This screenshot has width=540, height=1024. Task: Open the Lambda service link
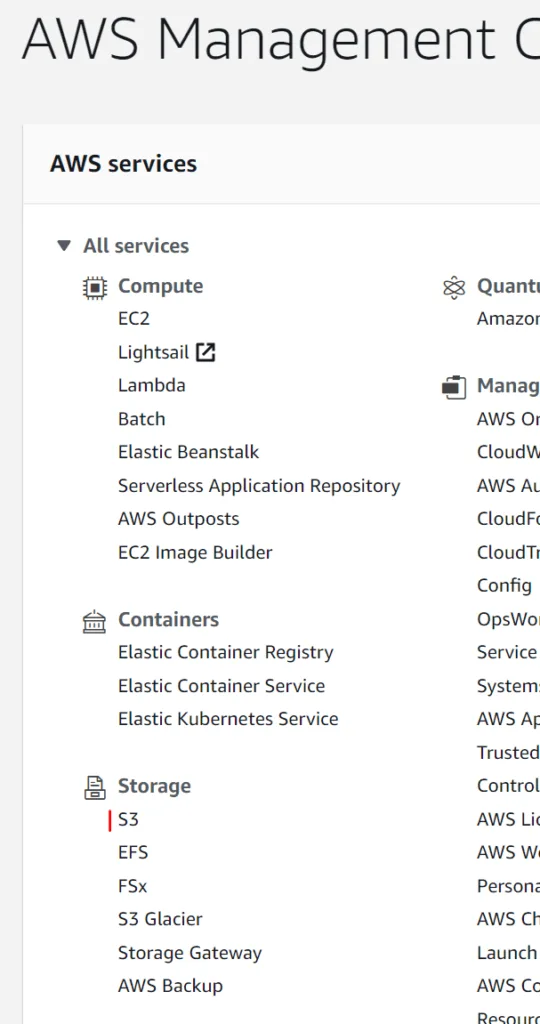click(151, 385)
